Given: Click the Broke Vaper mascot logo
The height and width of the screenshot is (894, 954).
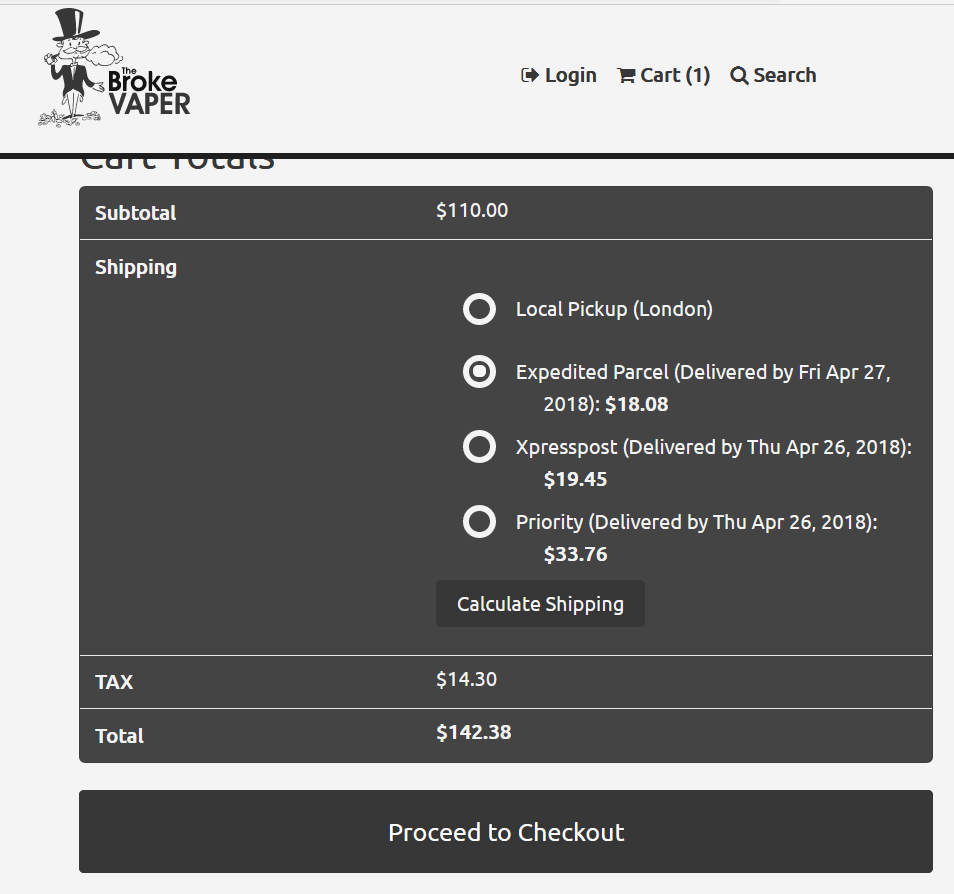Looking at the screenshot, I should (x=114, y=67).
